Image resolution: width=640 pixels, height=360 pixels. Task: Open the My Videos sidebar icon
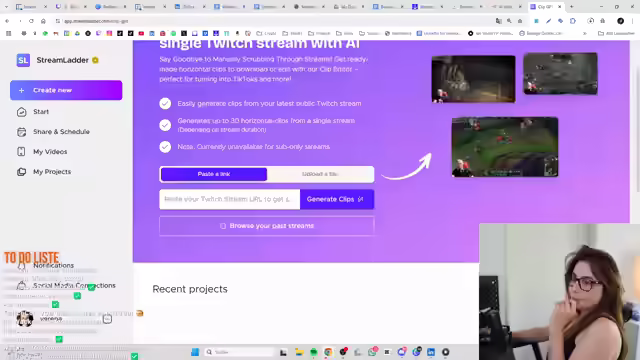tap(22, 152)
